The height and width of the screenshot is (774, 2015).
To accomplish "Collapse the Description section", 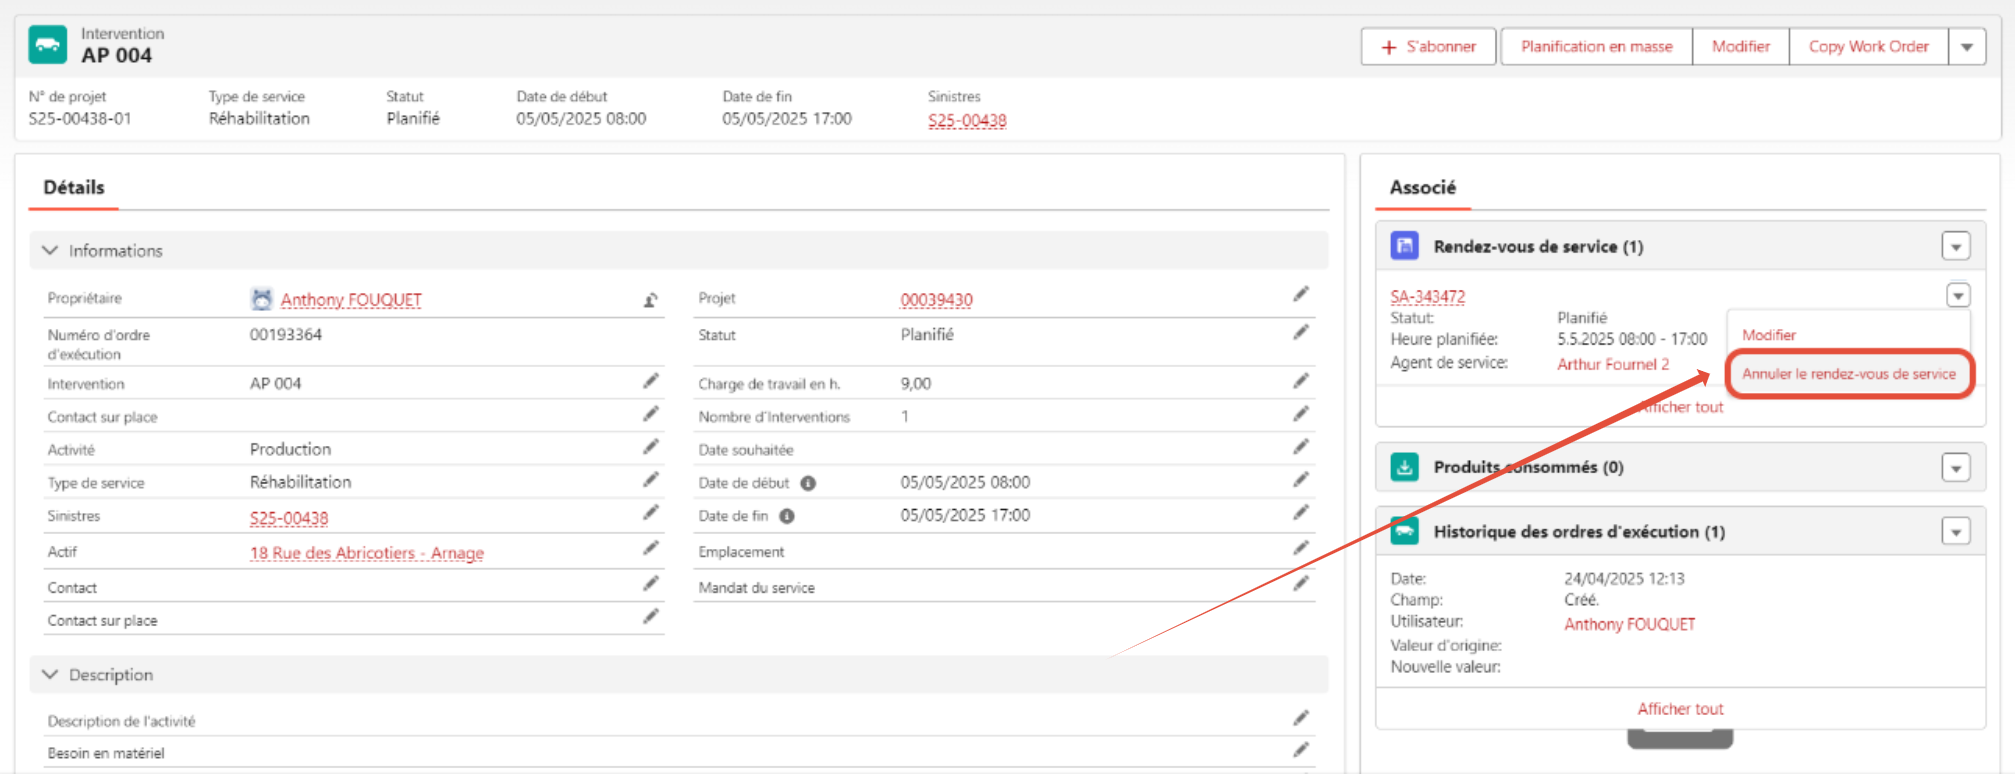I will tap(50, 675).
